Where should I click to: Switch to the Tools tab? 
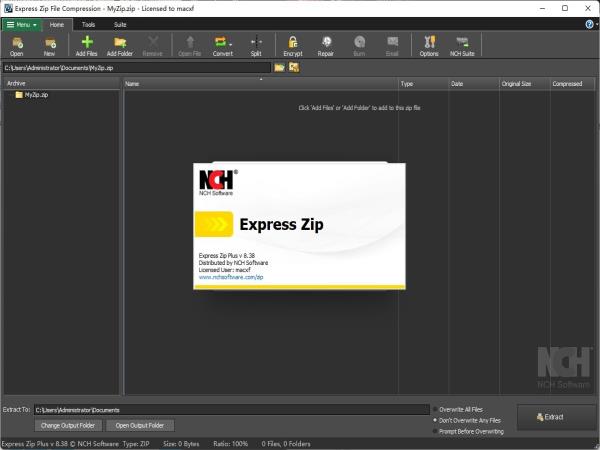pos(88,25)
